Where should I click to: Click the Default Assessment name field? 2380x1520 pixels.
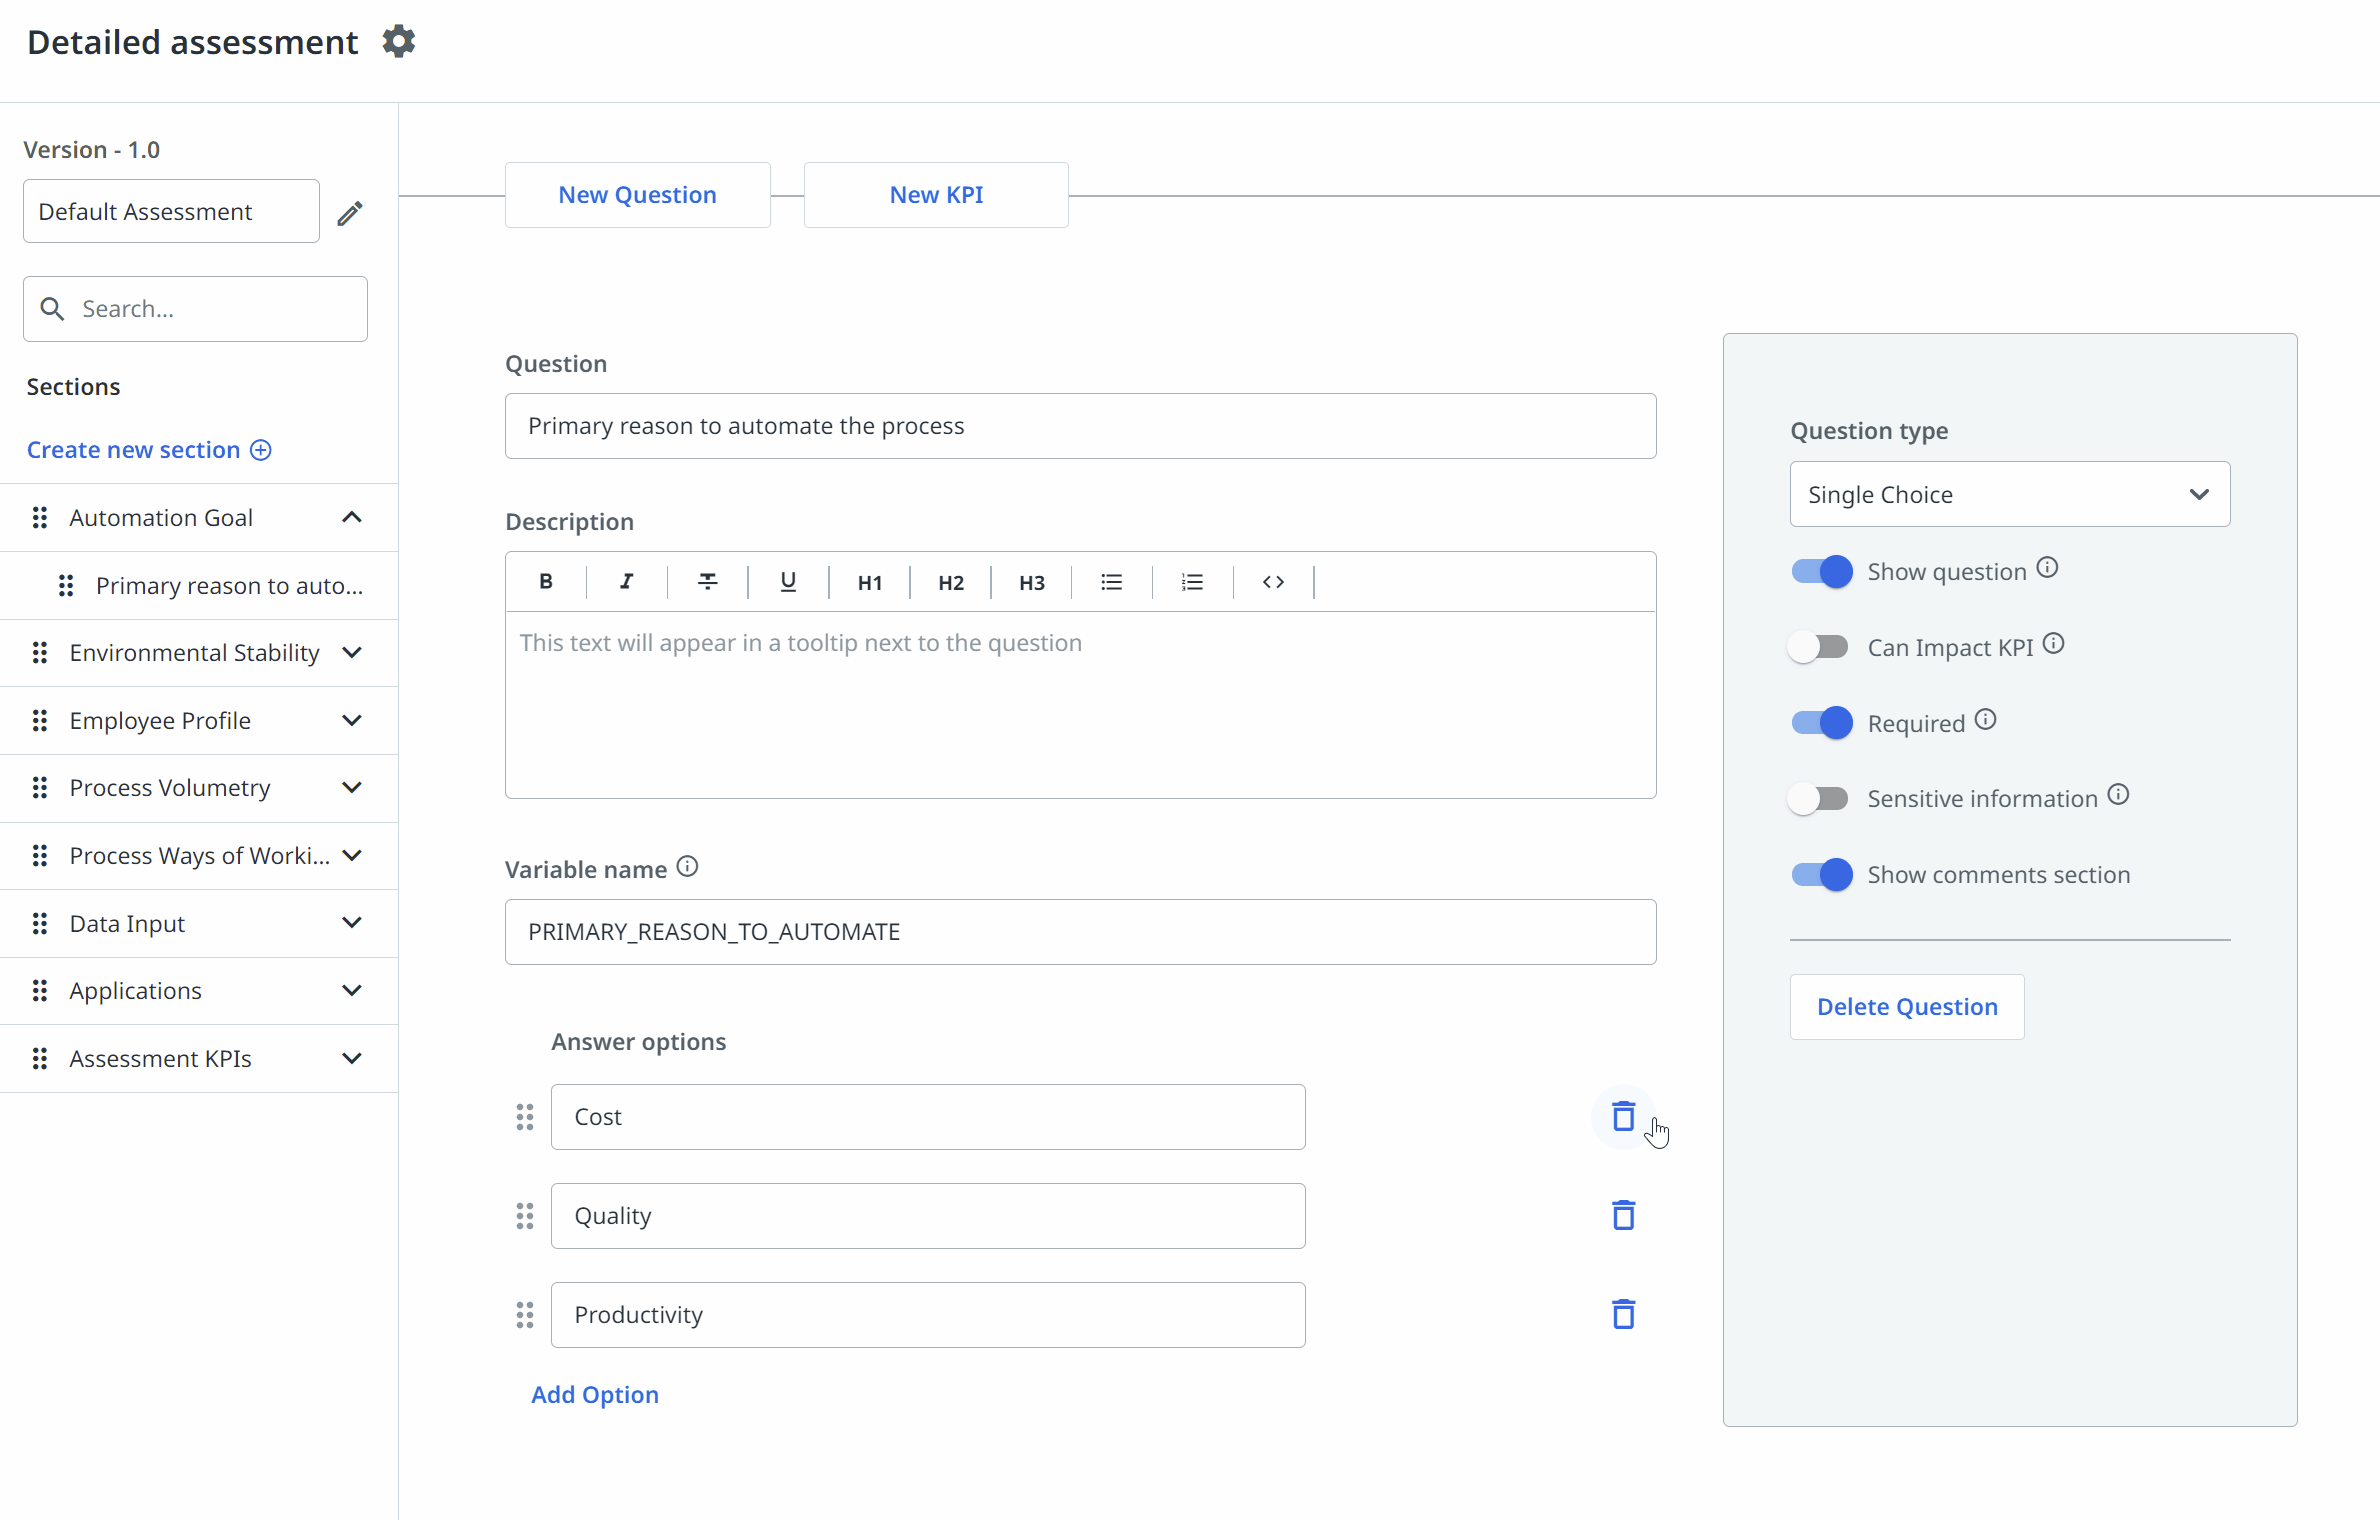[171, 212]
